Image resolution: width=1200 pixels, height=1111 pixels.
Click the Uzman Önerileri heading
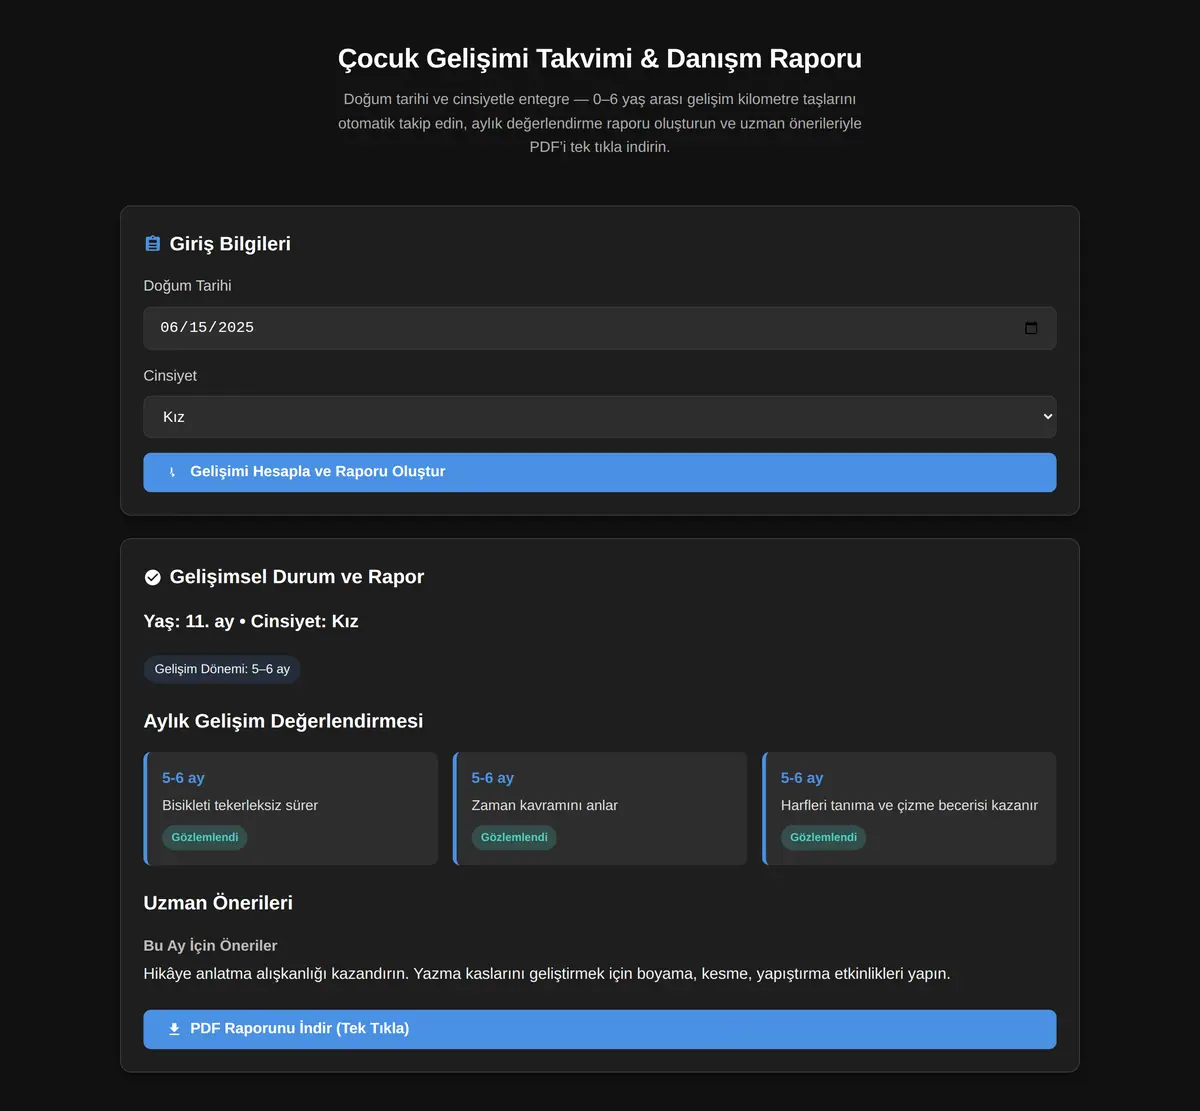coord(218,903)
